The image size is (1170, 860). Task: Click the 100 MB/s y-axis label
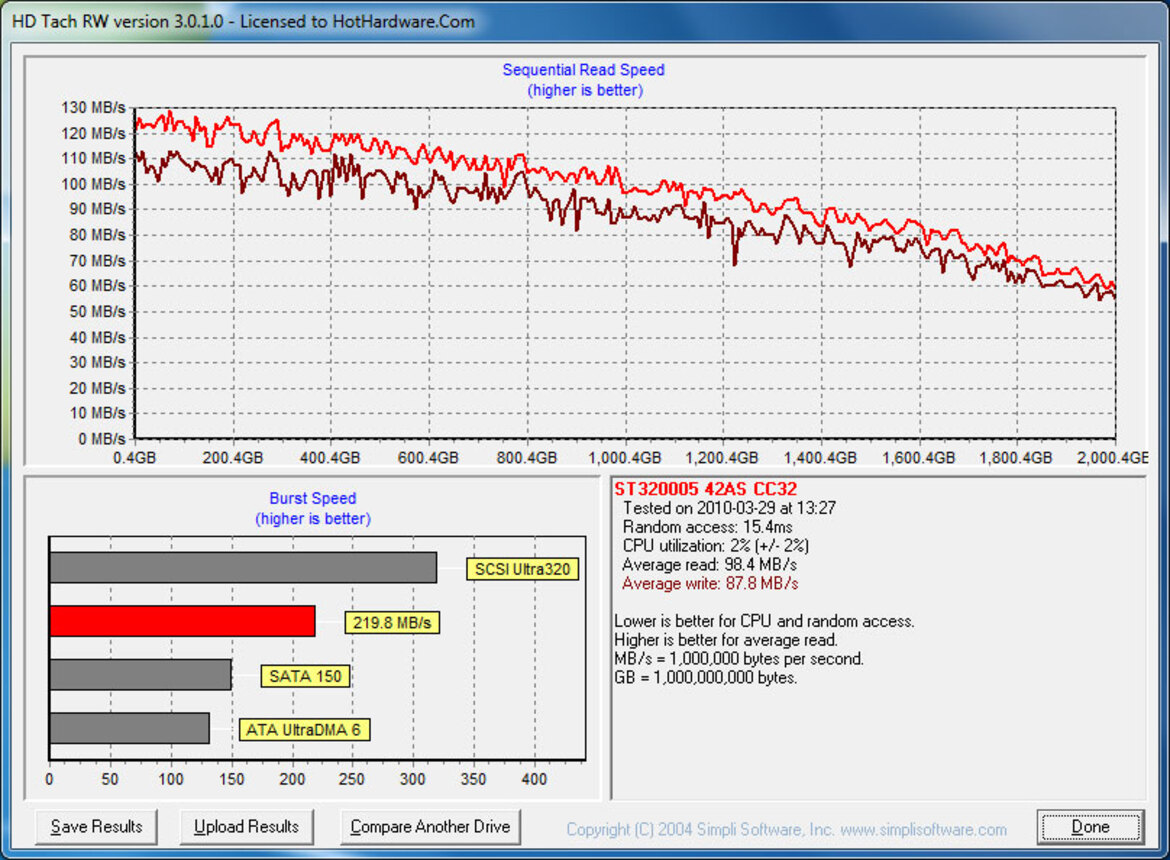tap(93, 184)
